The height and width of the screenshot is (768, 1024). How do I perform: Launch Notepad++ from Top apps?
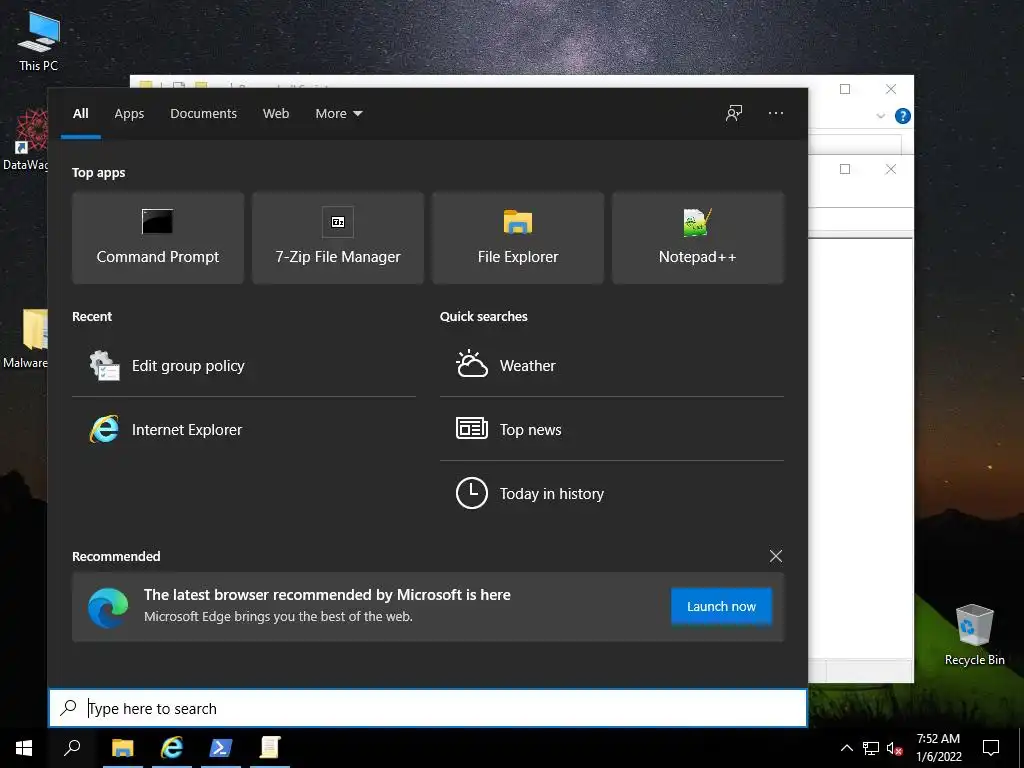coord(697,237)
